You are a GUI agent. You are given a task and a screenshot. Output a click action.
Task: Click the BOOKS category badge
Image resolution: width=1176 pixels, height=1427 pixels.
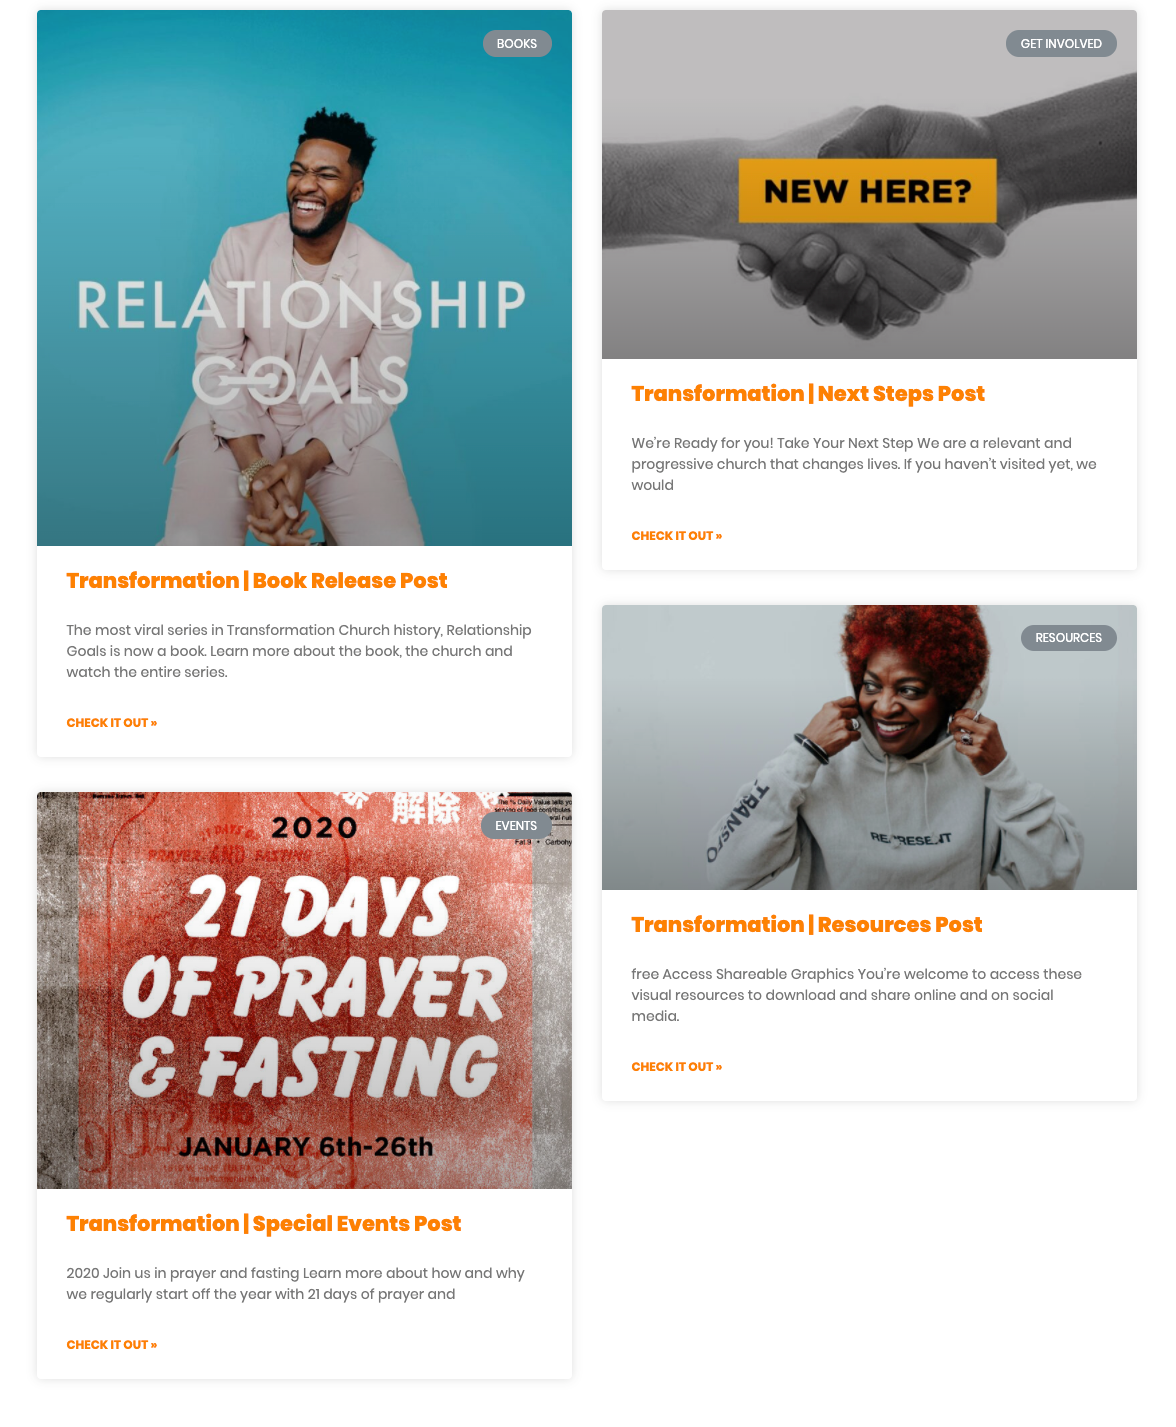click(x=517, y=44)
